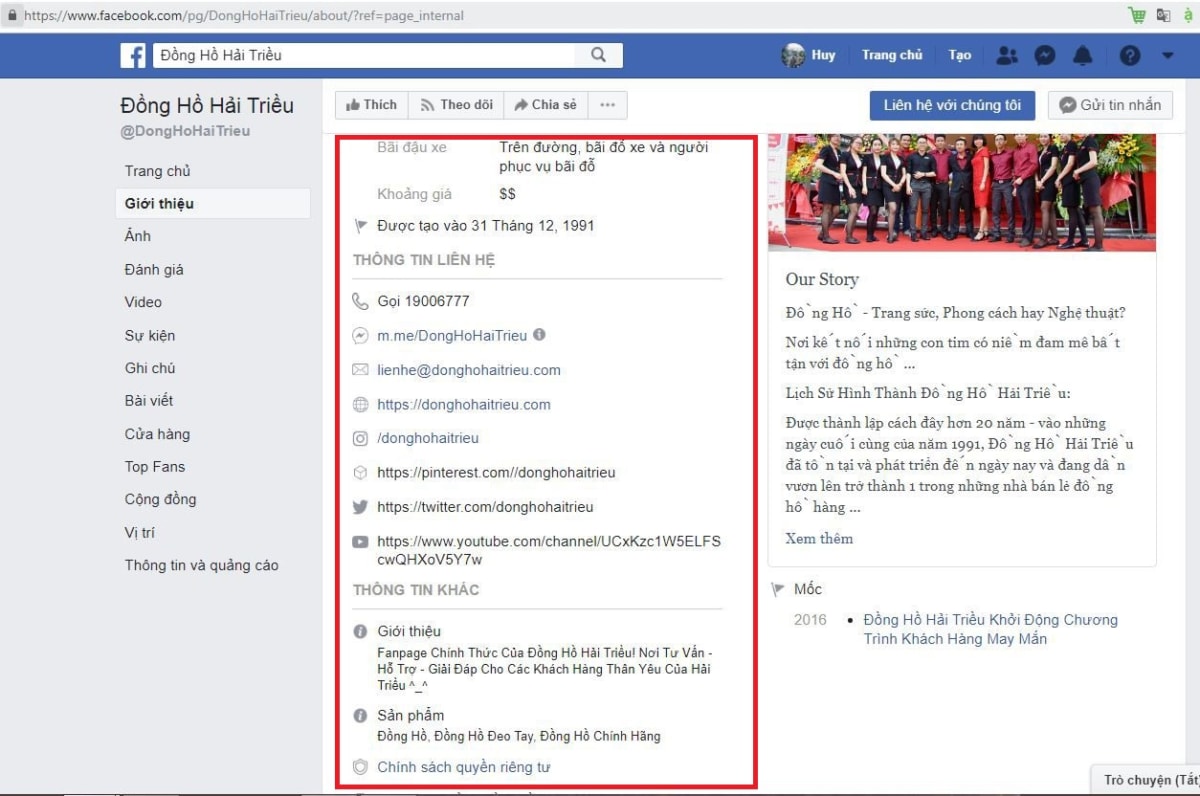Open the Video sidebar tab

point(143,302)
